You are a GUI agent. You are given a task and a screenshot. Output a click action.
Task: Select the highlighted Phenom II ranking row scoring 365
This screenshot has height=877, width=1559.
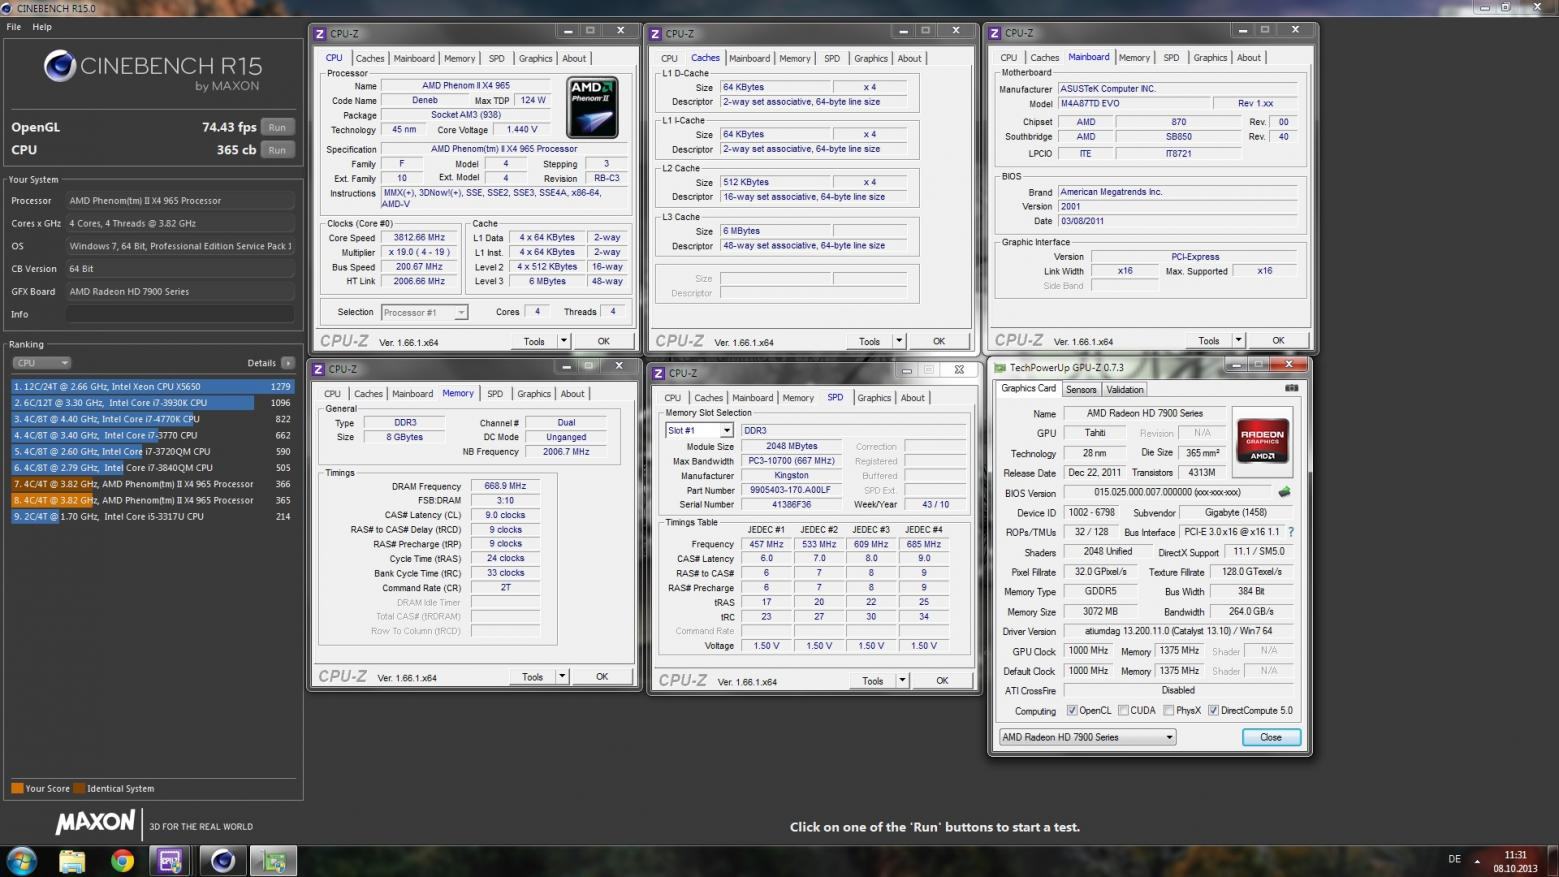pos(152,500)
